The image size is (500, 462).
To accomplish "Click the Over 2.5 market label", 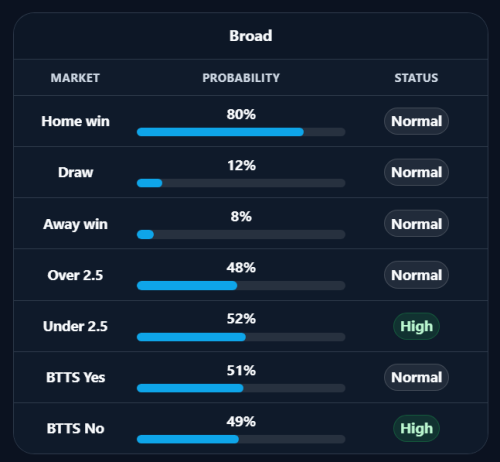I will 75,275.
